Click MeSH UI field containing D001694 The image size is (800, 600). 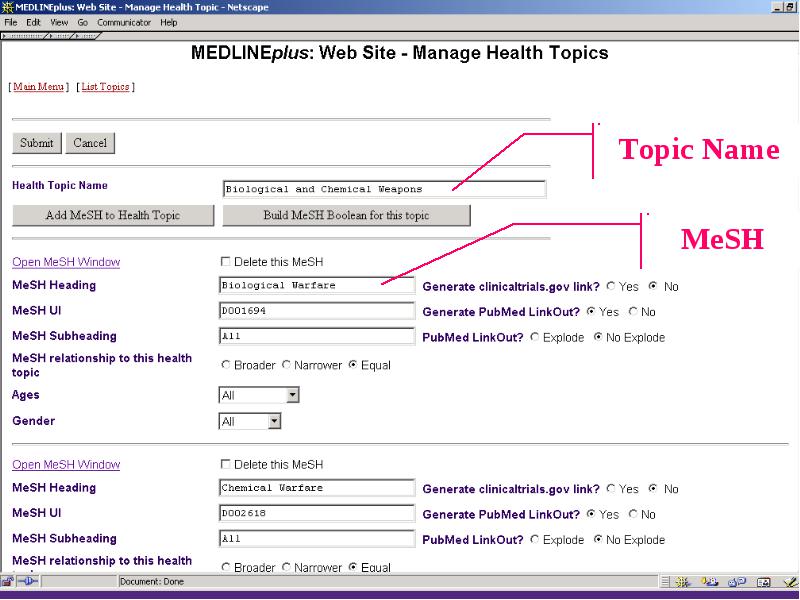317,311
